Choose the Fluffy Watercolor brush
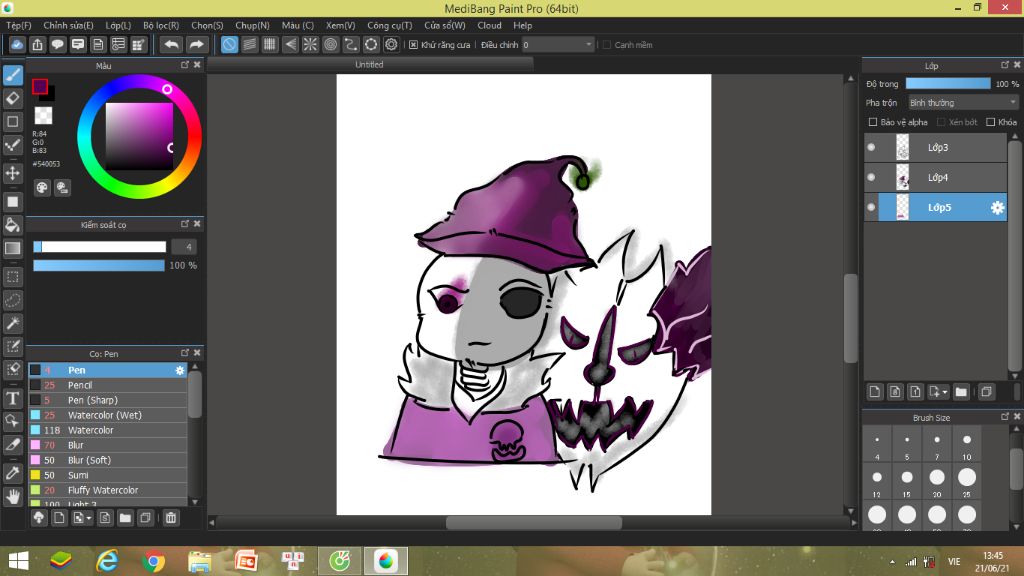The width and height of the screenshot is (1024, 576). 108,490
